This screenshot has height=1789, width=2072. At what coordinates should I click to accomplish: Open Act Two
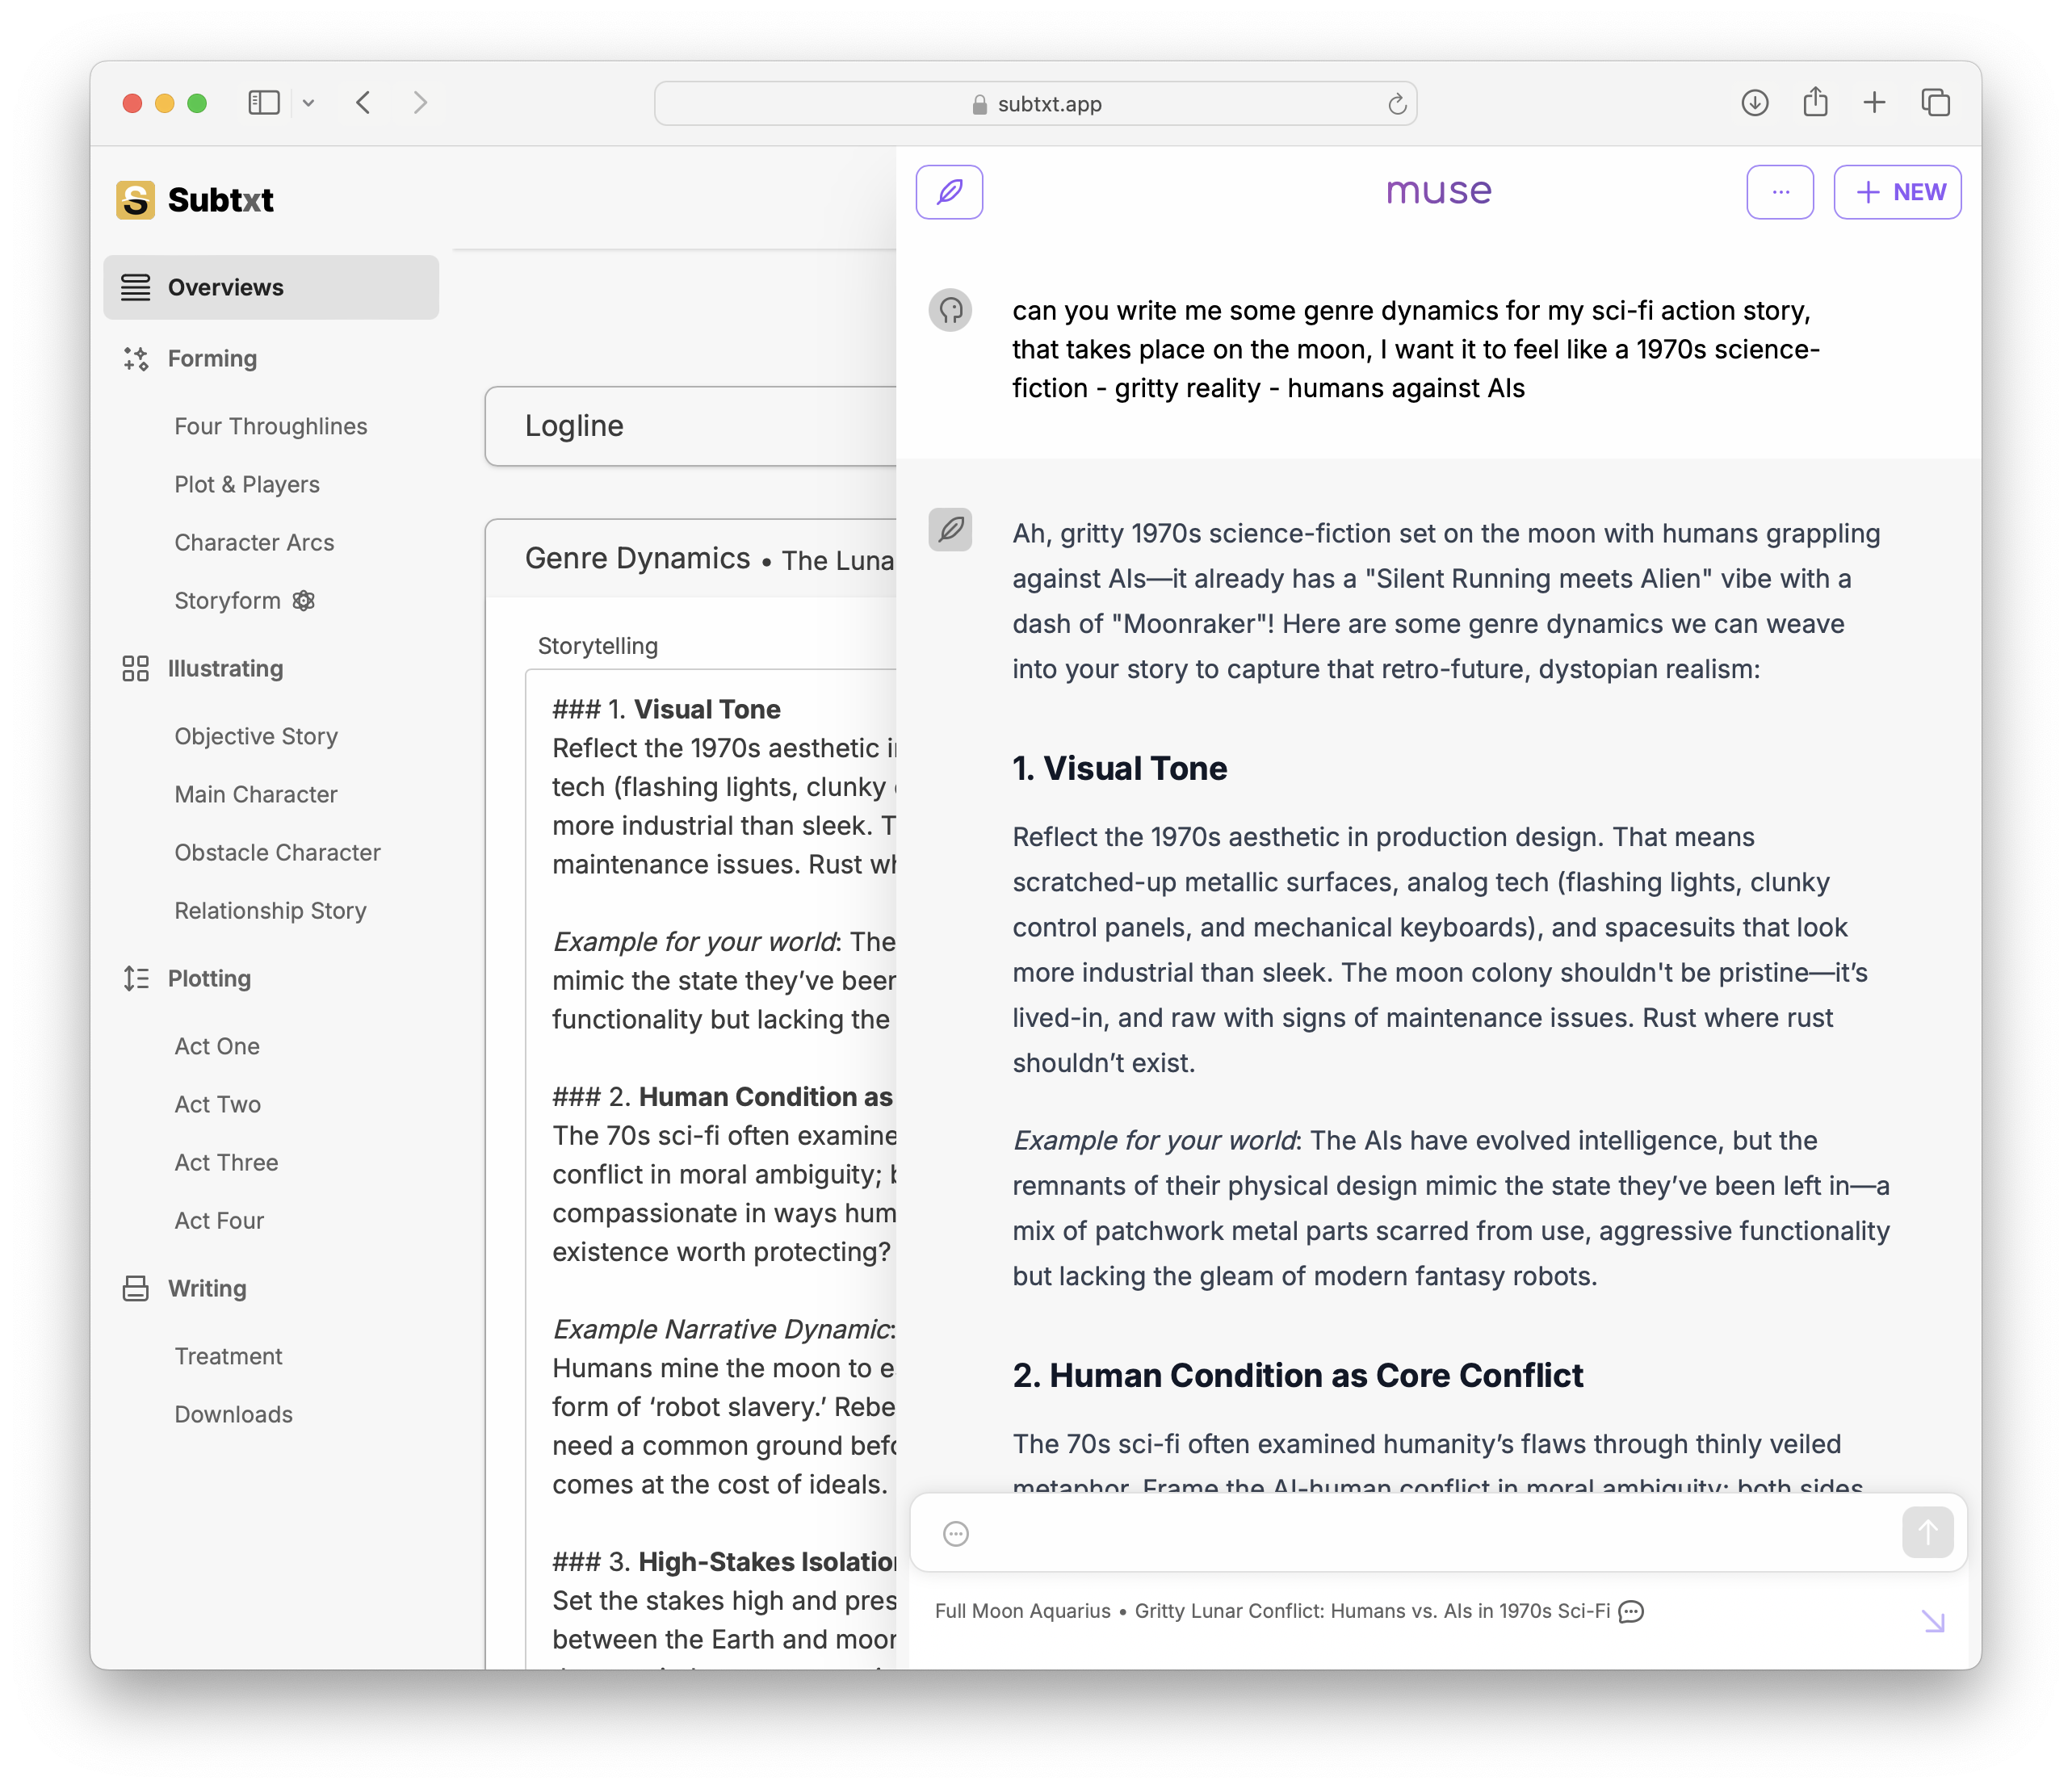coord(217,1104)
